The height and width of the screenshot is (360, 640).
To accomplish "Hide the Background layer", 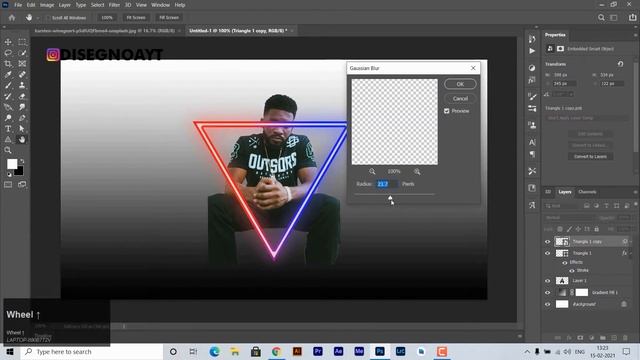I will pos(548,304).
